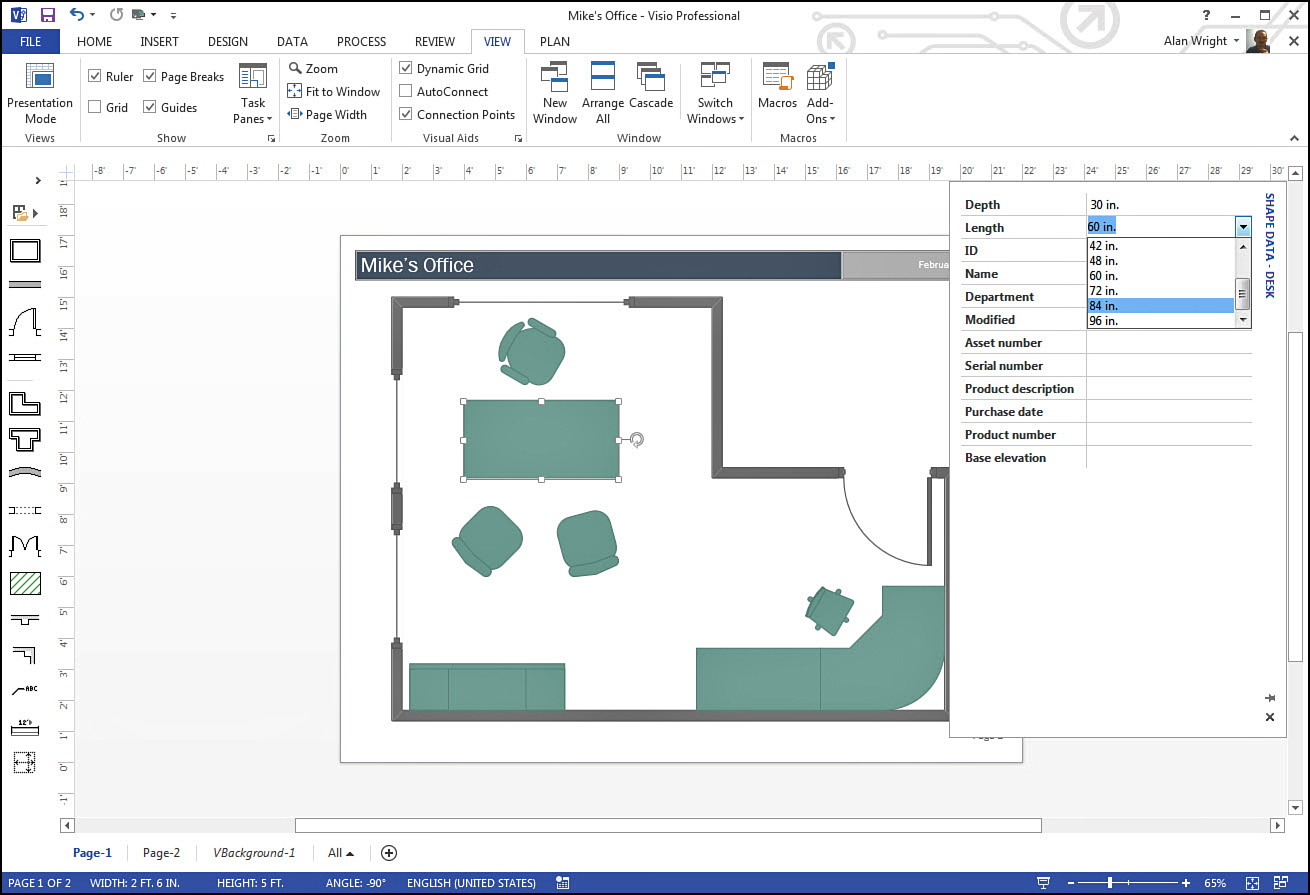This screenshot has width=1310, height=895.
Task: Open Help with the question mark
Action: (x=1207, y=15)
